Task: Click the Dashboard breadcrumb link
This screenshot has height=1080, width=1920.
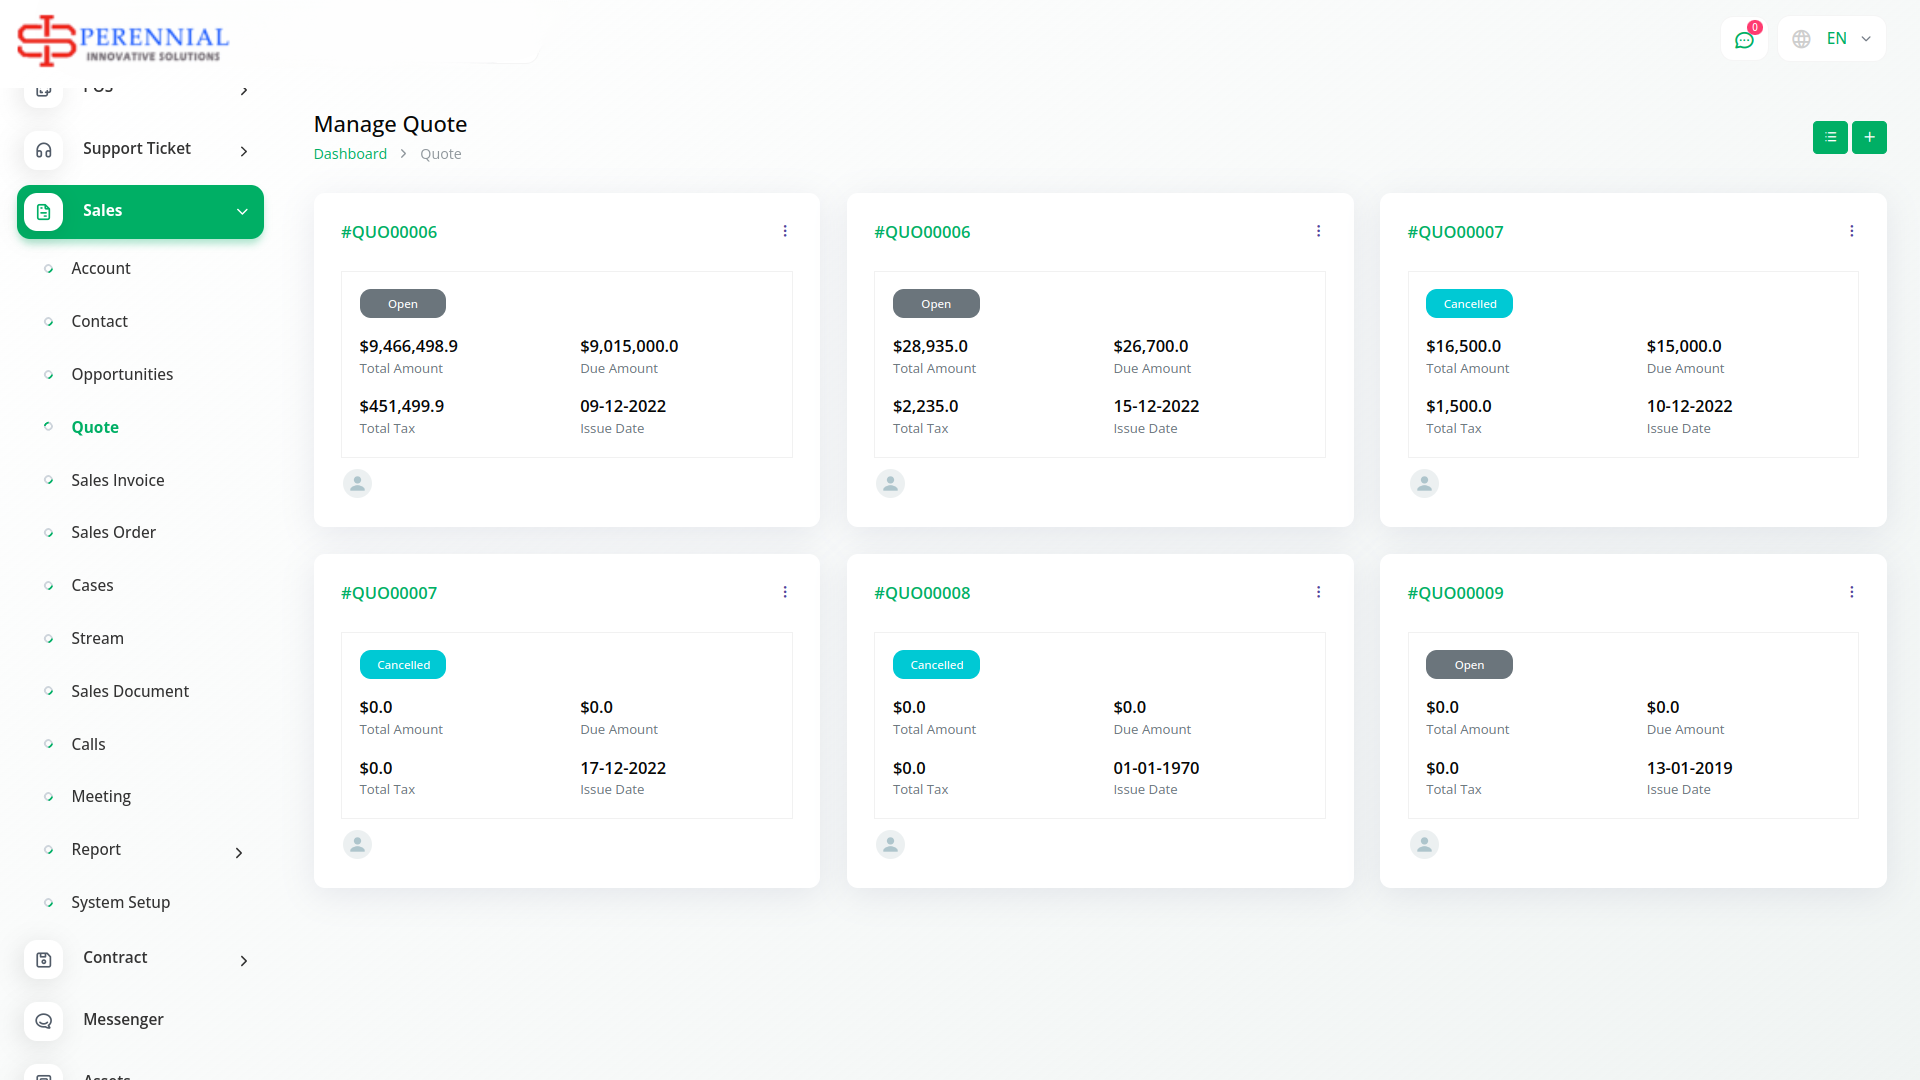Action: pos(350,154)
